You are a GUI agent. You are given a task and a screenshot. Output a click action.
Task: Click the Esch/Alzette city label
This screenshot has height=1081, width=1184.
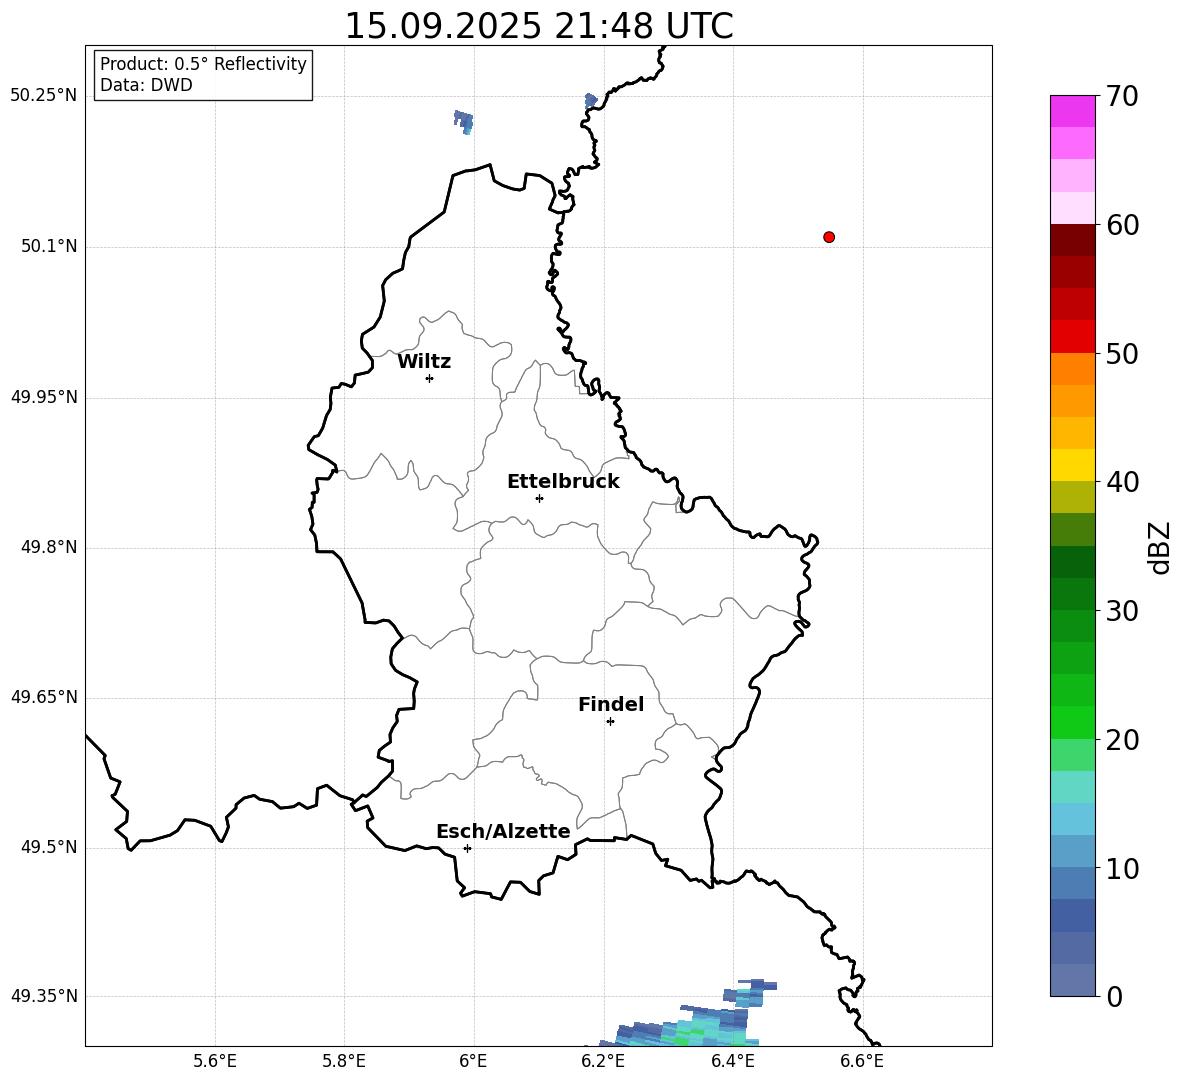503,831
